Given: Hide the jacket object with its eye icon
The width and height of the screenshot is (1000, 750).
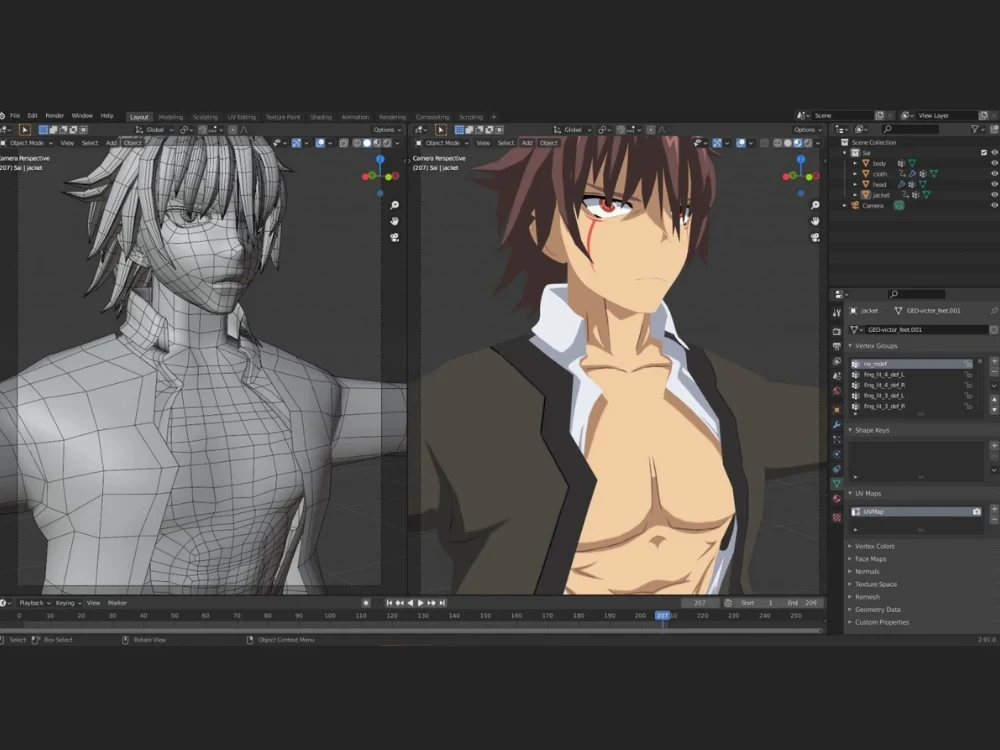Looking at the screenshot, I should pos(994,195).
